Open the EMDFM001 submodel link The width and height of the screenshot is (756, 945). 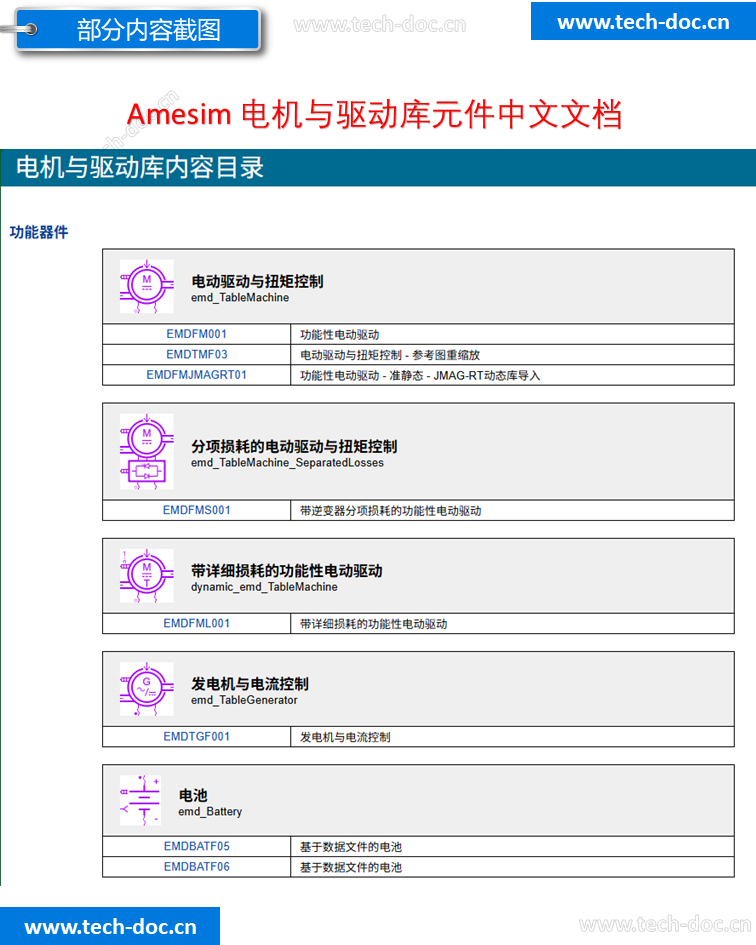coord(197,334)
